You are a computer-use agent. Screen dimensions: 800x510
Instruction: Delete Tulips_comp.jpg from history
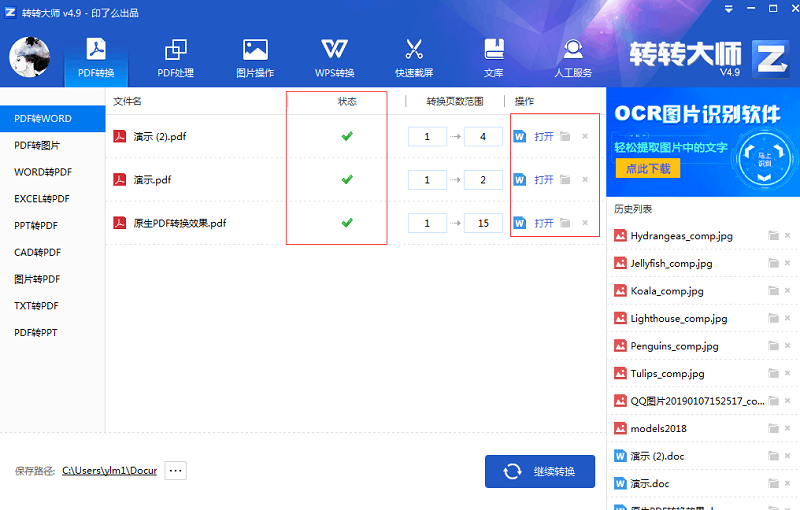pos(788,373)
